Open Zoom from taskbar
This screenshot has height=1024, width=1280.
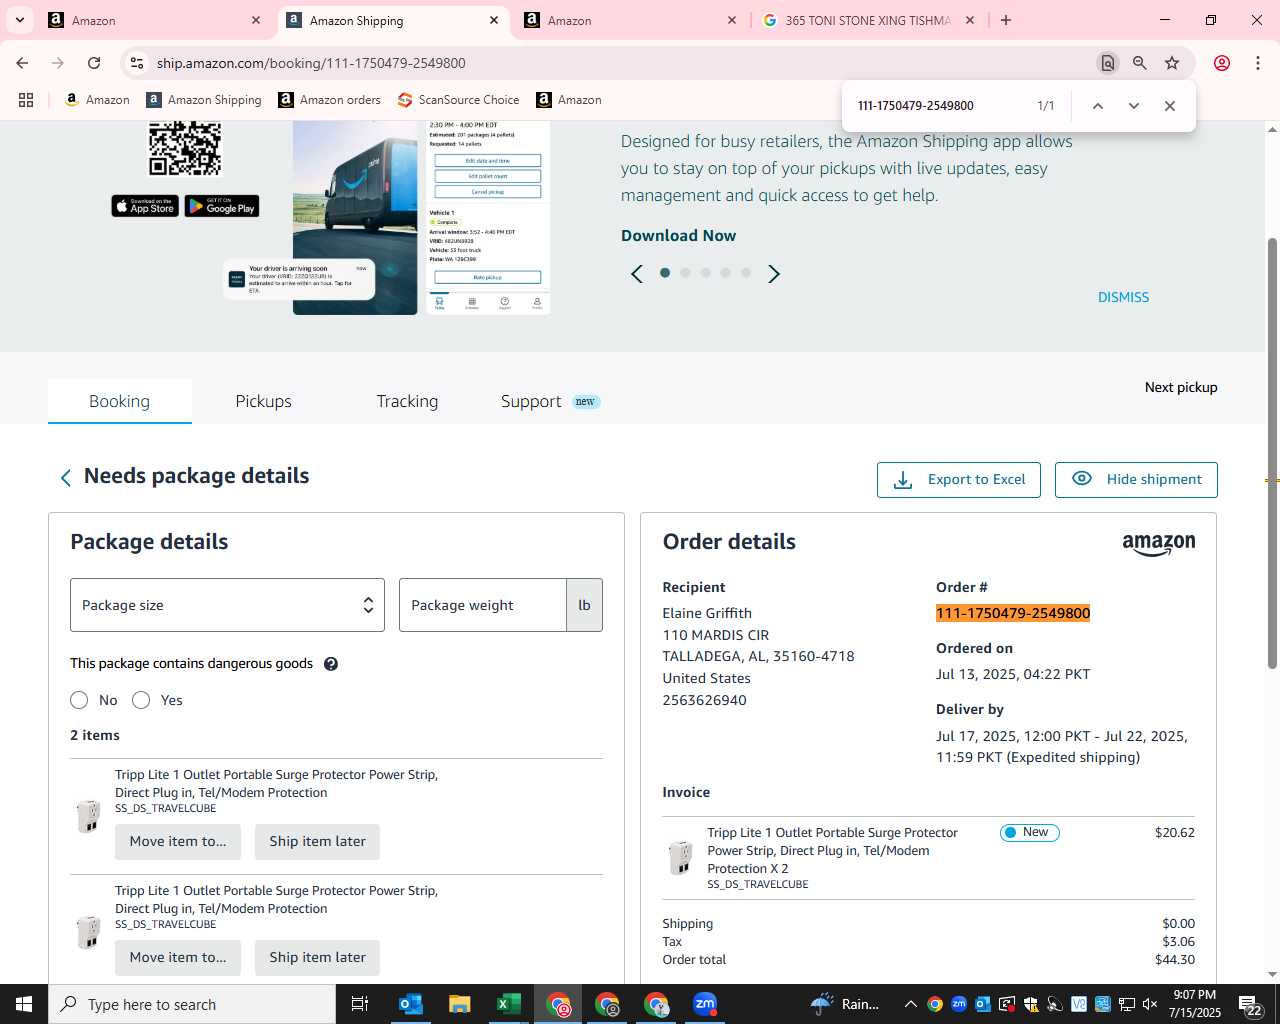click(x=705, y=1004)
